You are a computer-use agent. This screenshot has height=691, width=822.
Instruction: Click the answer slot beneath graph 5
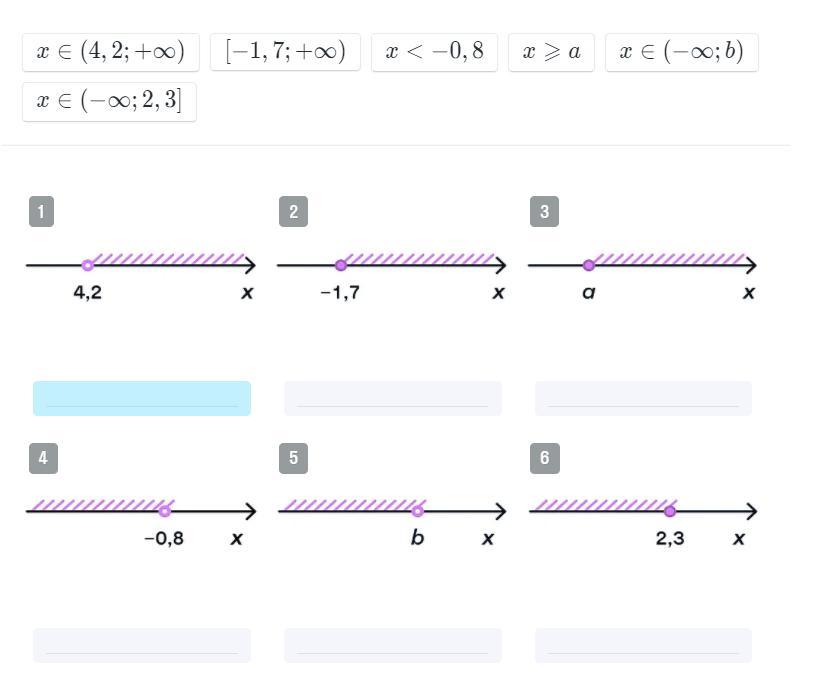click(393, 645)
